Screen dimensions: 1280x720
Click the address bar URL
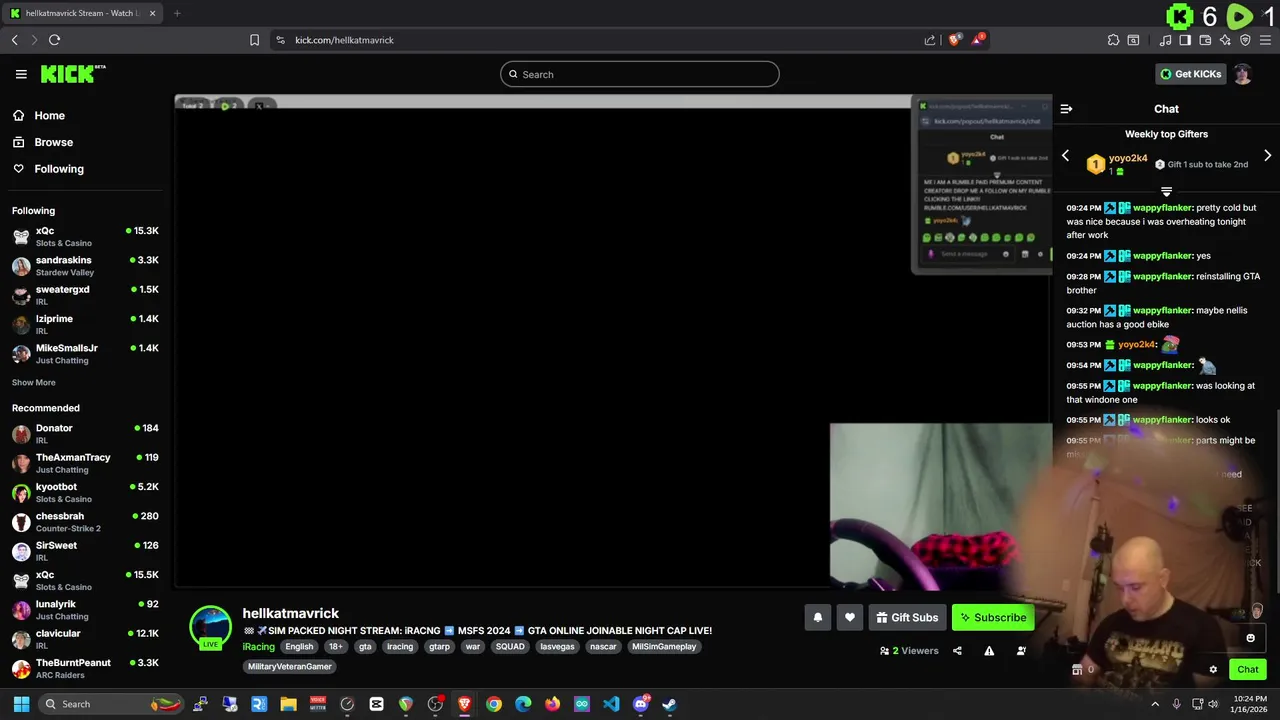point(344,40)
